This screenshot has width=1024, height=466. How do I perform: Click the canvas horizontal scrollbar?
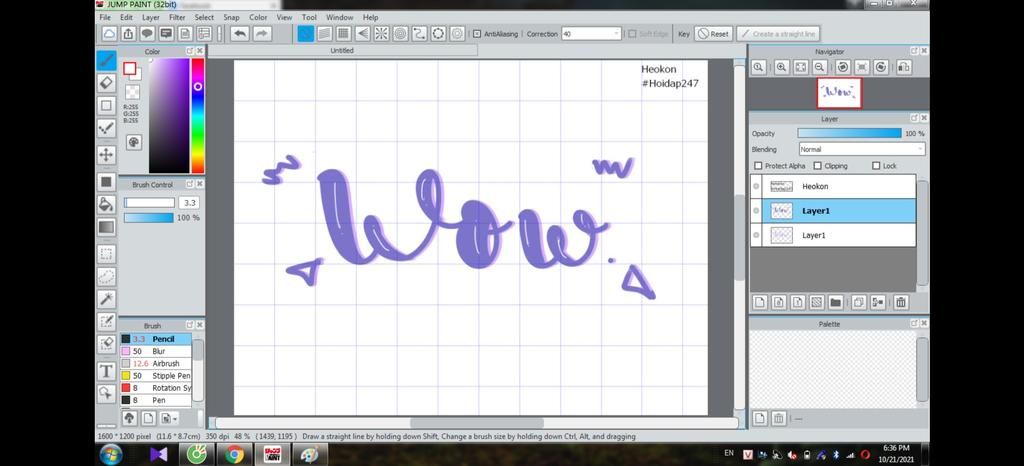coord(477,423)
